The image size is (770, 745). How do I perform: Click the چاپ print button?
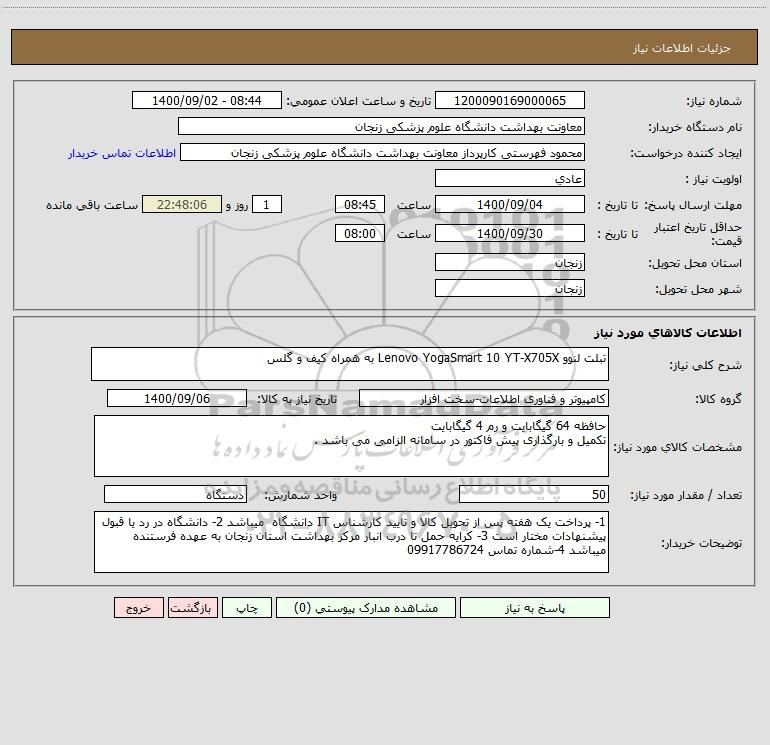click(x=247, y=608)
